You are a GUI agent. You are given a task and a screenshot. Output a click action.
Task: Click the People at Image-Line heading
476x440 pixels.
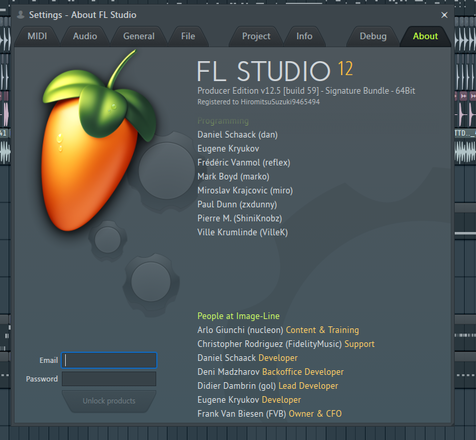(238, 316)
